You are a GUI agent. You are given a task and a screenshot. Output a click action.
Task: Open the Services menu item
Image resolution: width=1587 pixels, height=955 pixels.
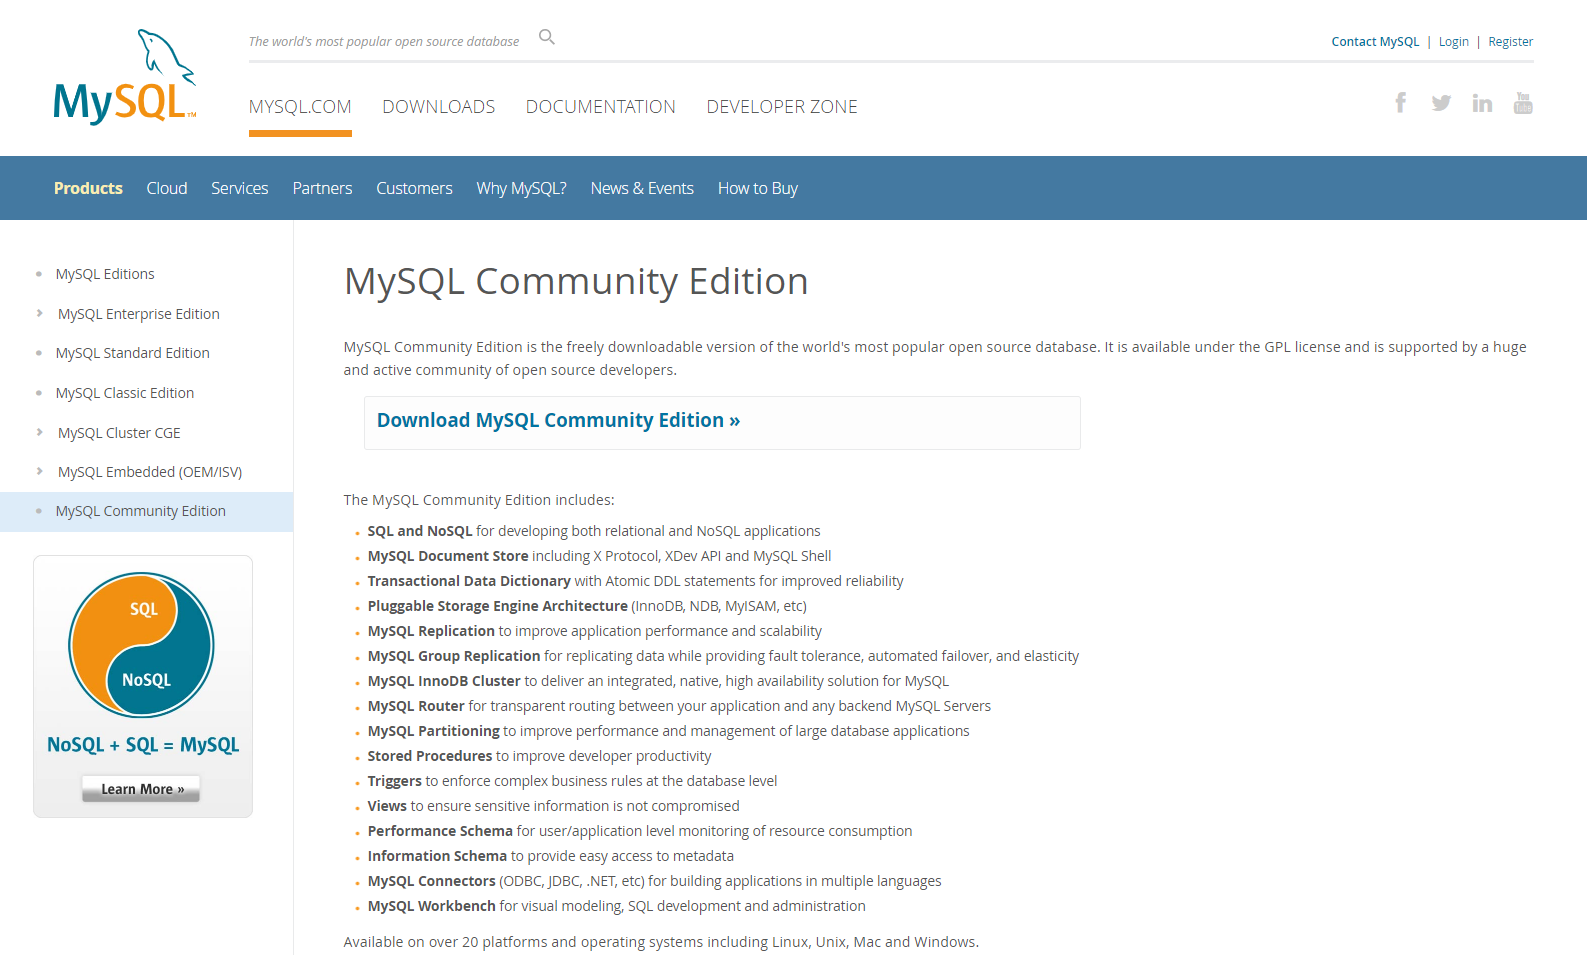click(240, 188)
